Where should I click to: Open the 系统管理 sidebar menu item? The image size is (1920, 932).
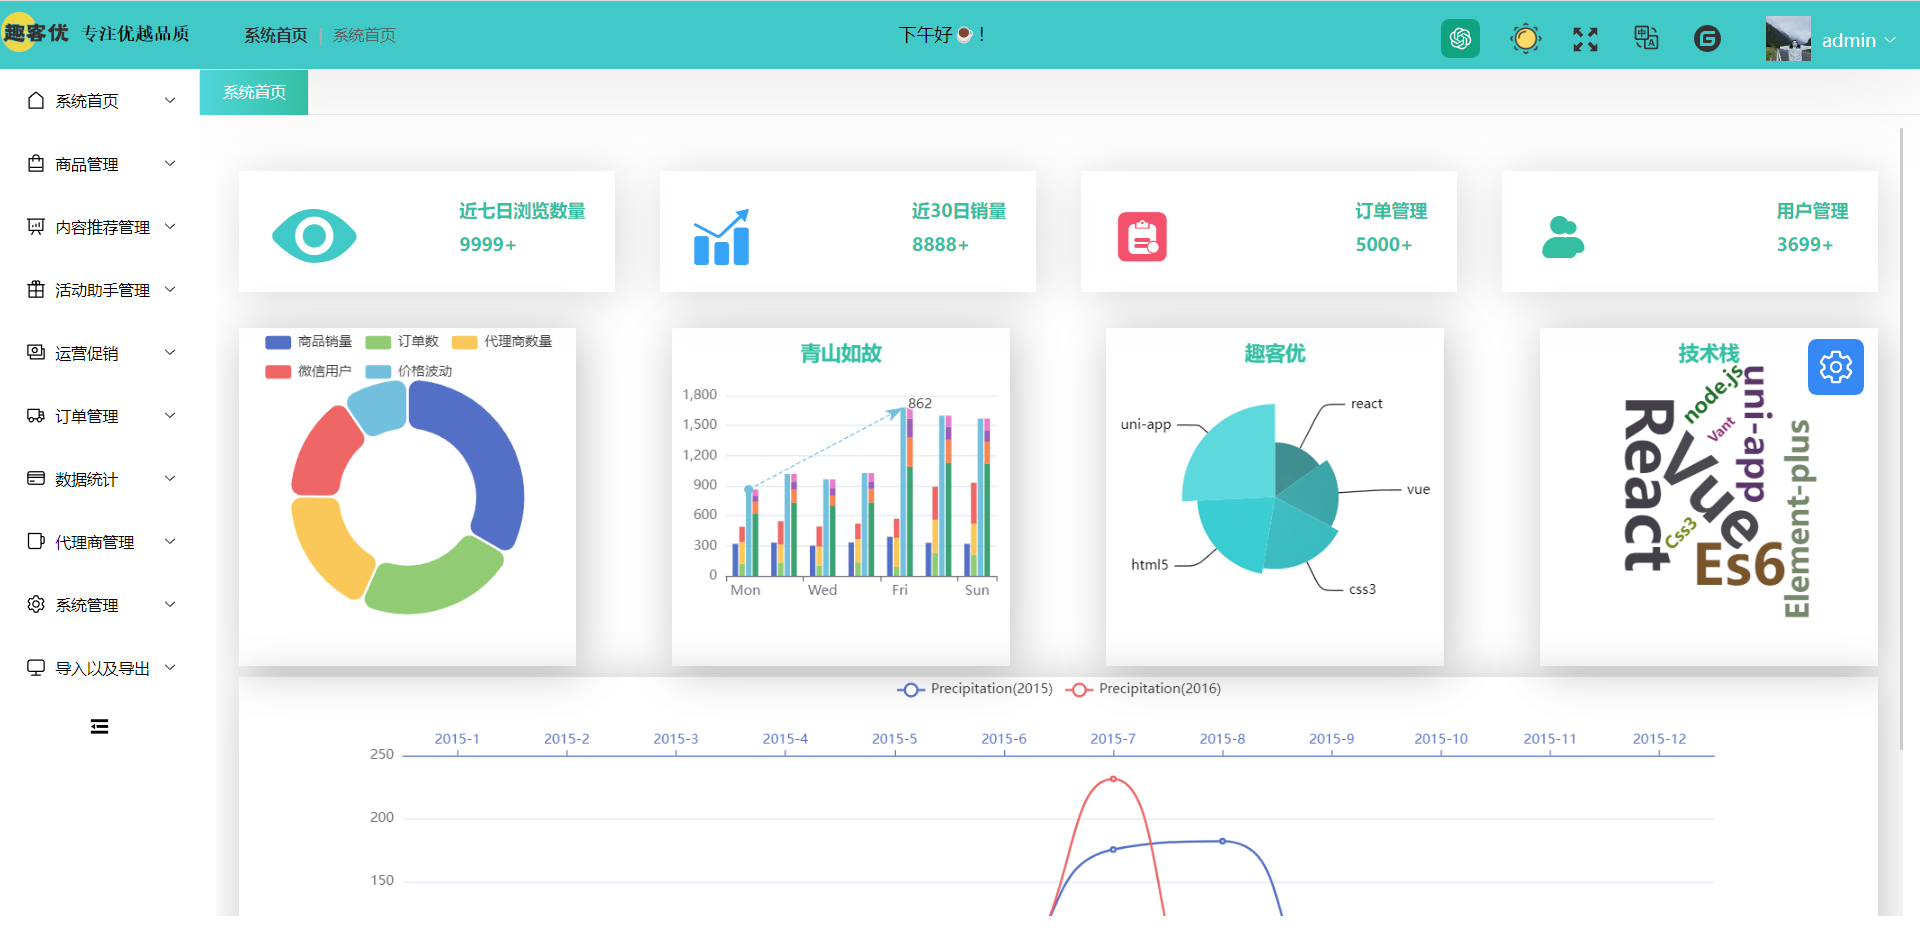click(100, 605)
